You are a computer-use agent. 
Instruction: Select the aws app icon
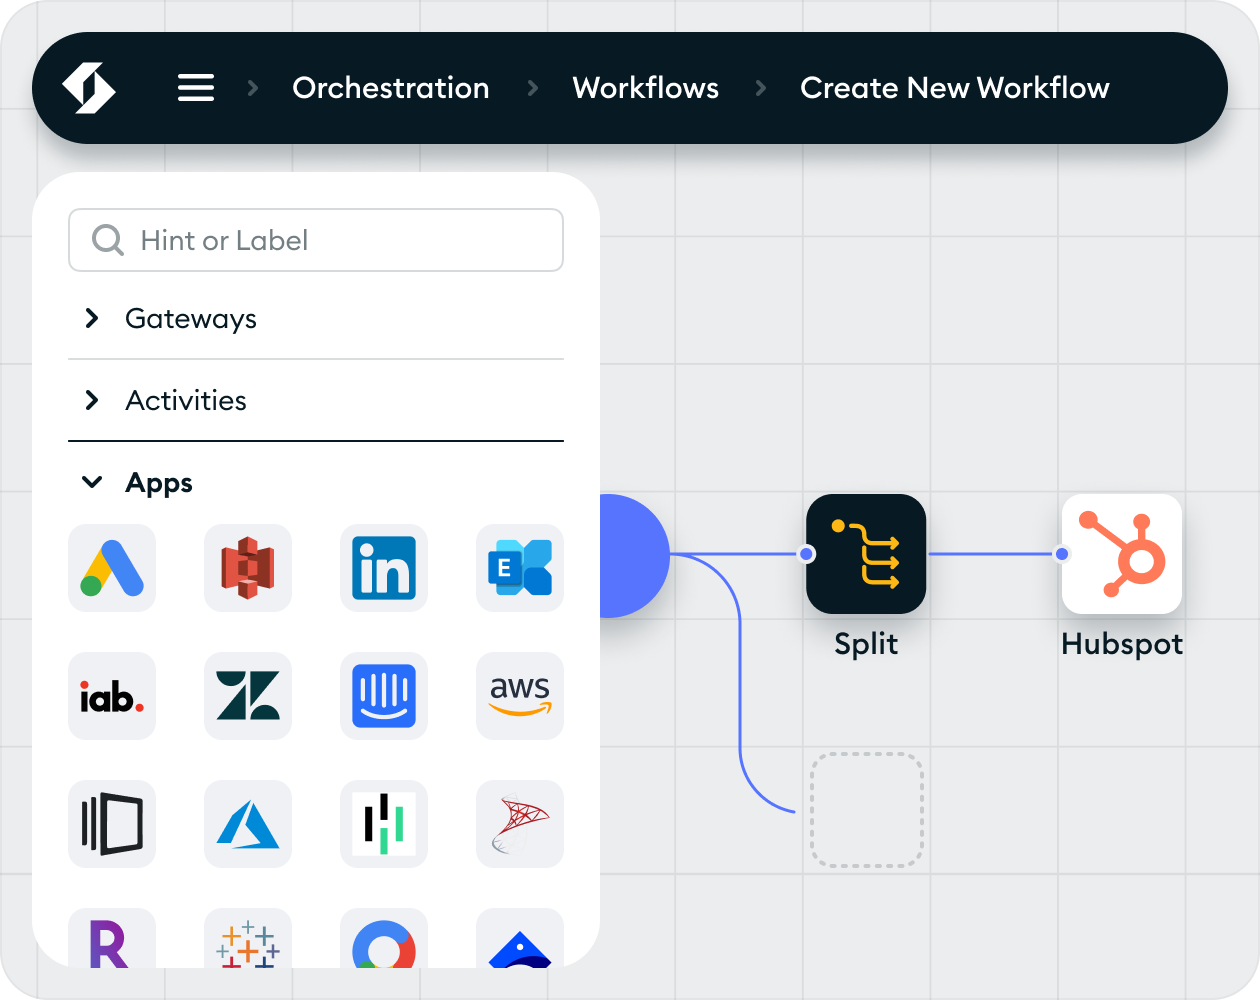[x=520, y=696]
